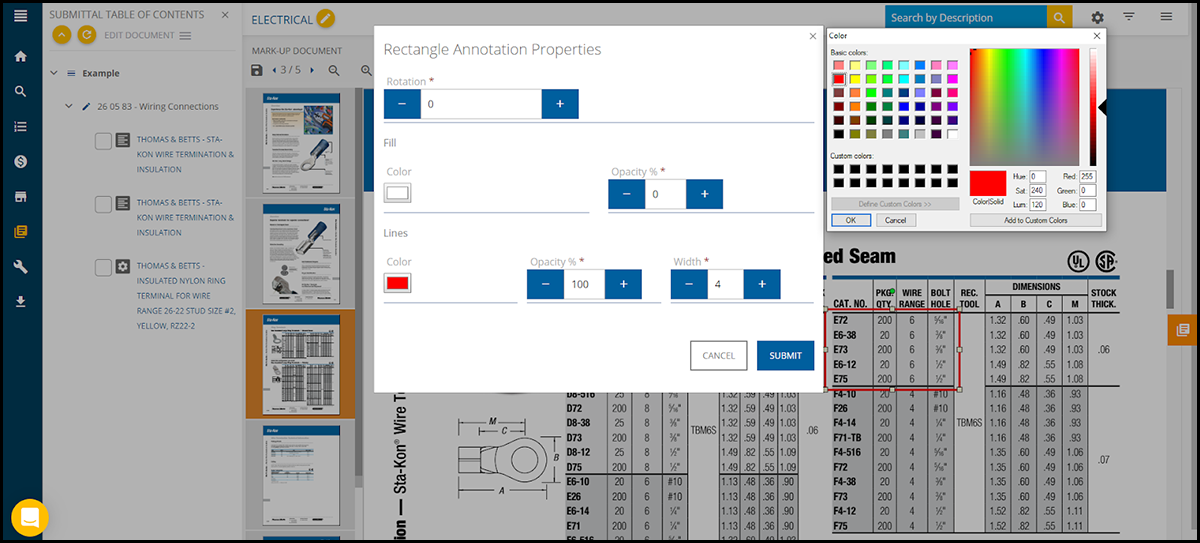Open the sidebar list icon

(20, 127)
